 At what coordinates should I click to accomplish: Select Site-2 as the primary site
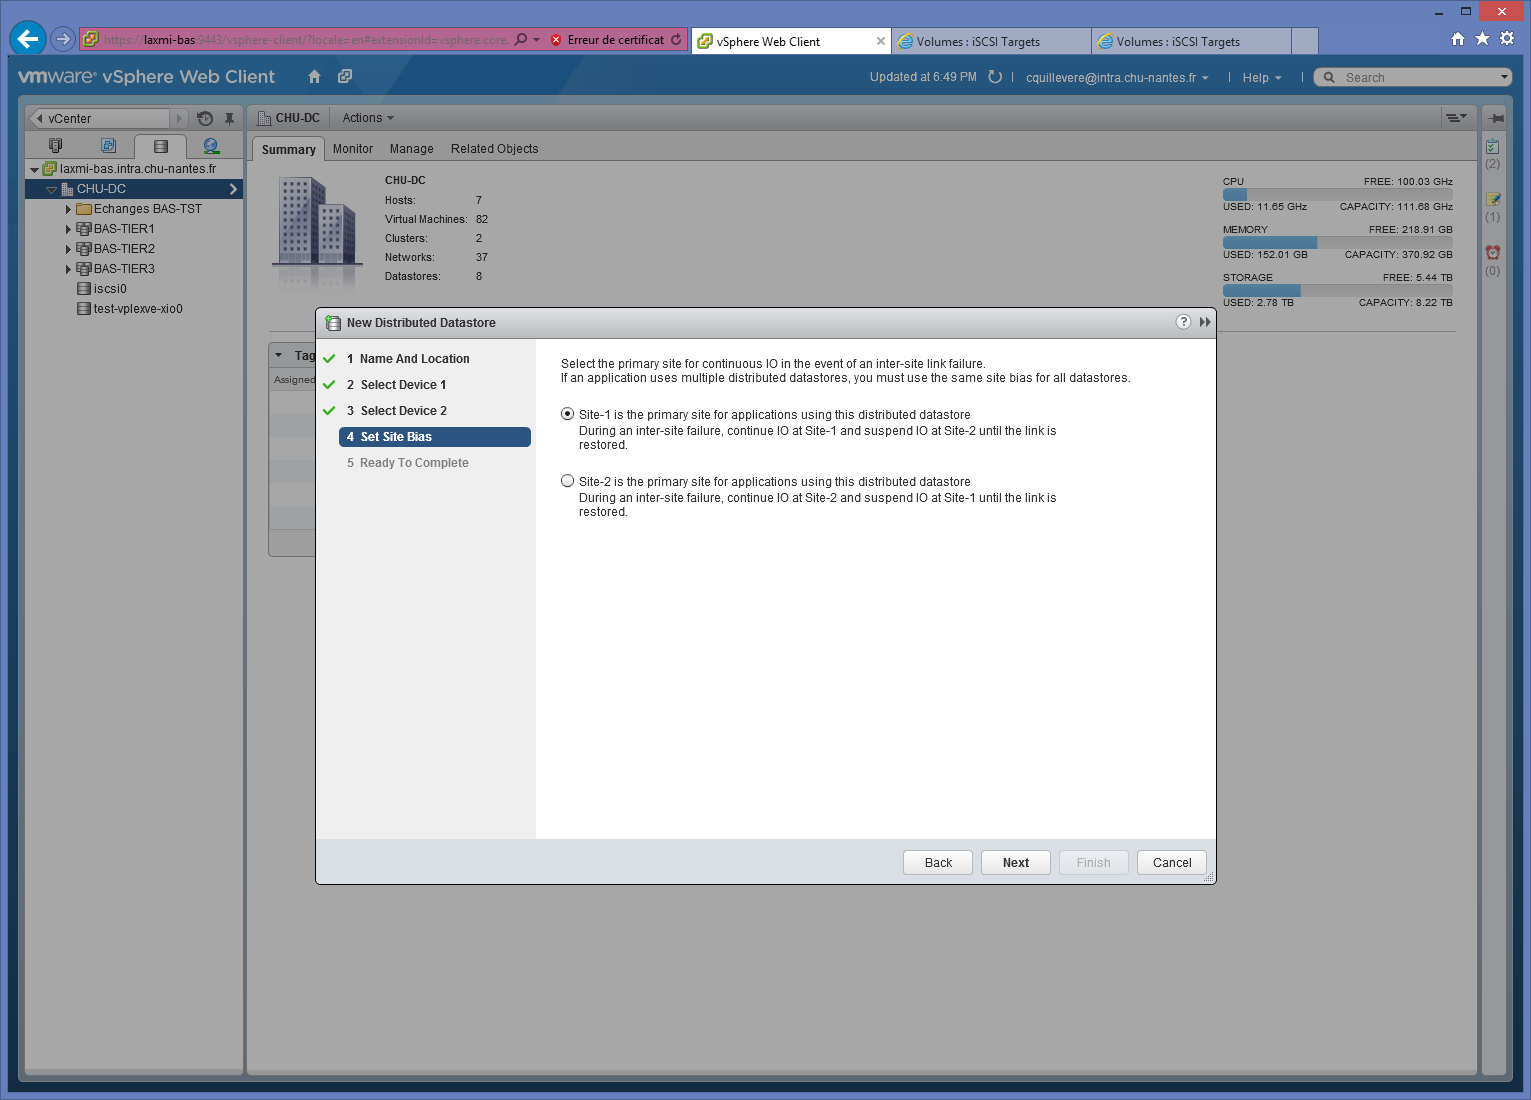(x=568, y=481)
